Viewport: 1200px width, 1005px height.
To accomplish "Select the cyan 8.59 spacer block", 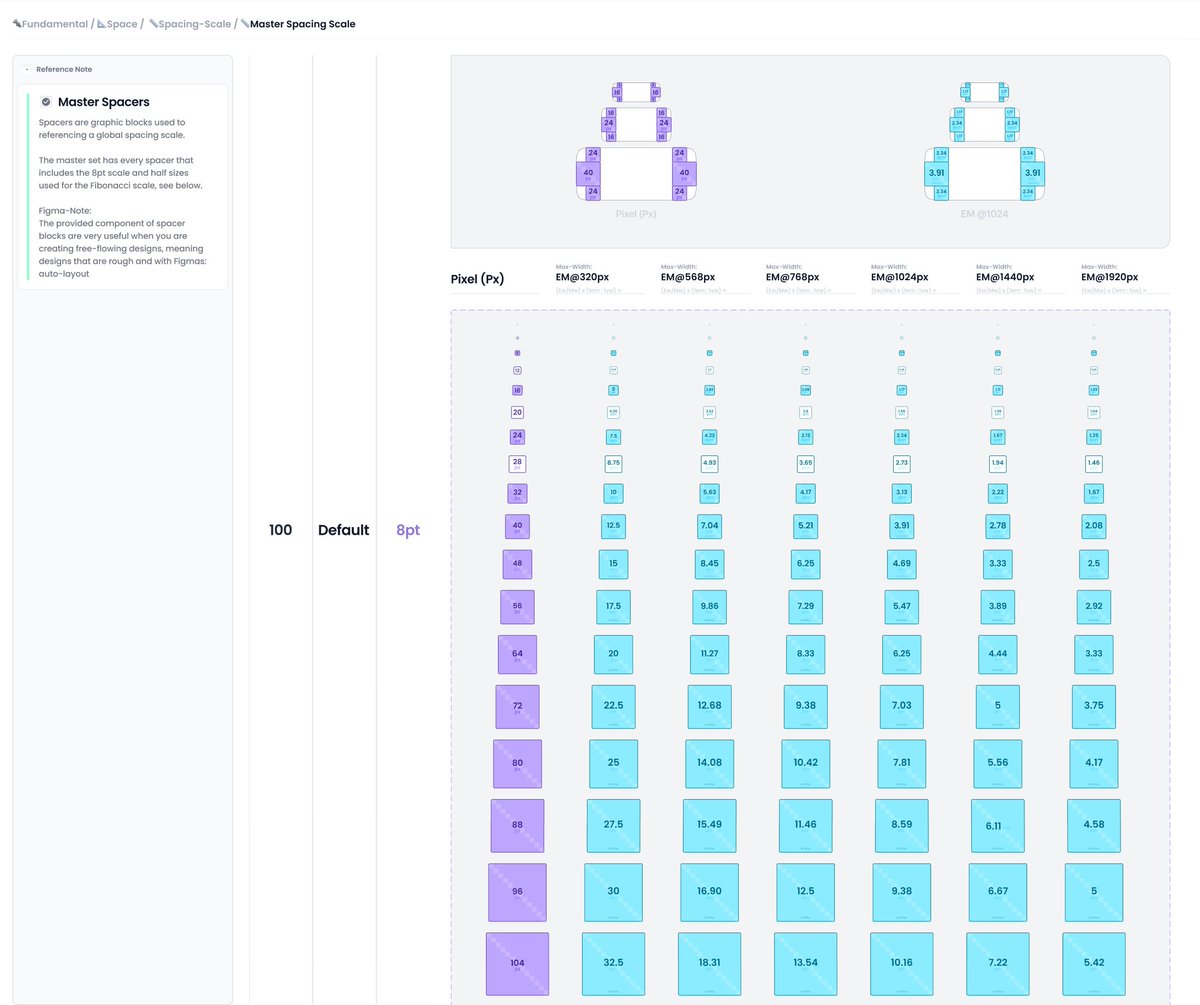I will click(x=901, y=825).
